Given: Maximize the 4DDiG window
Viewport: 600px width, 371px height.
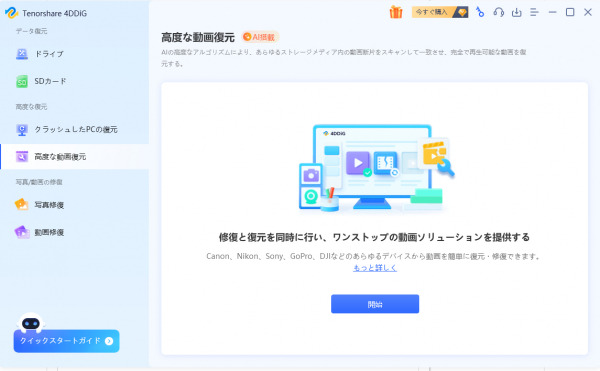Looking at the screenshot, I should [570, 12].
